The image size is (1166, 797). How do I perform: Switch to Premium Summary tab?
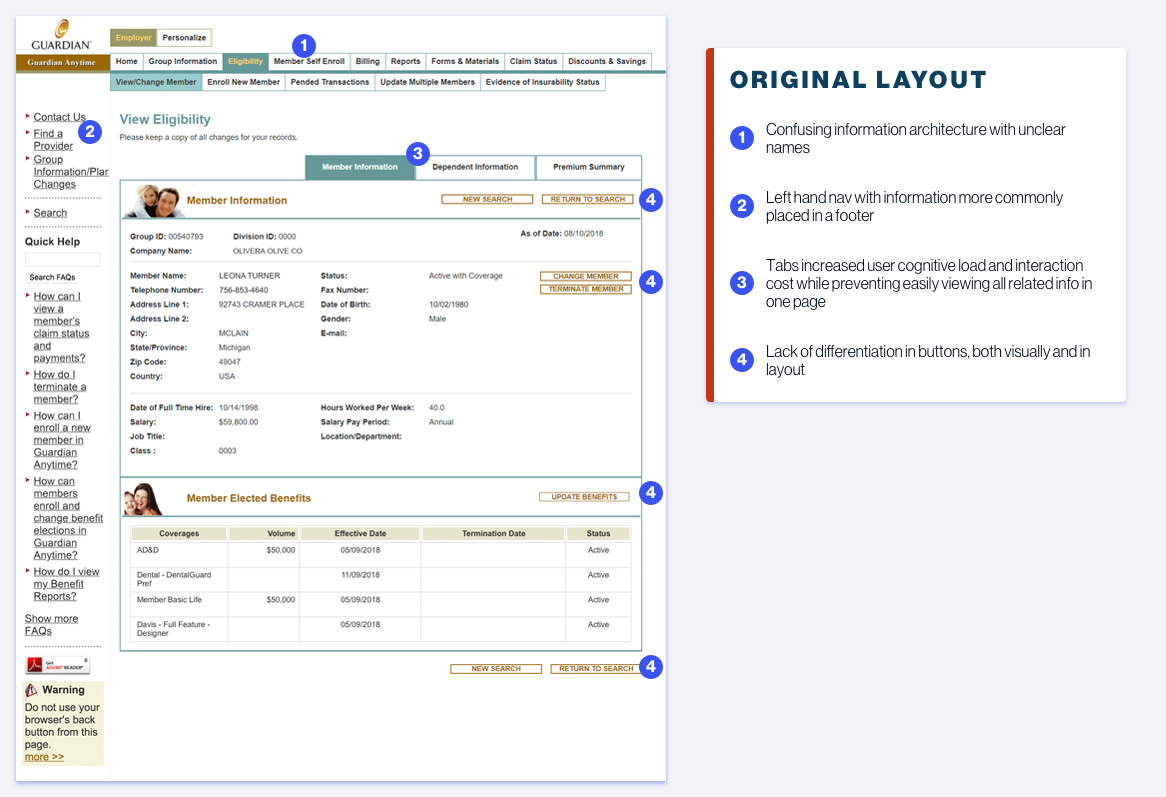588,167
